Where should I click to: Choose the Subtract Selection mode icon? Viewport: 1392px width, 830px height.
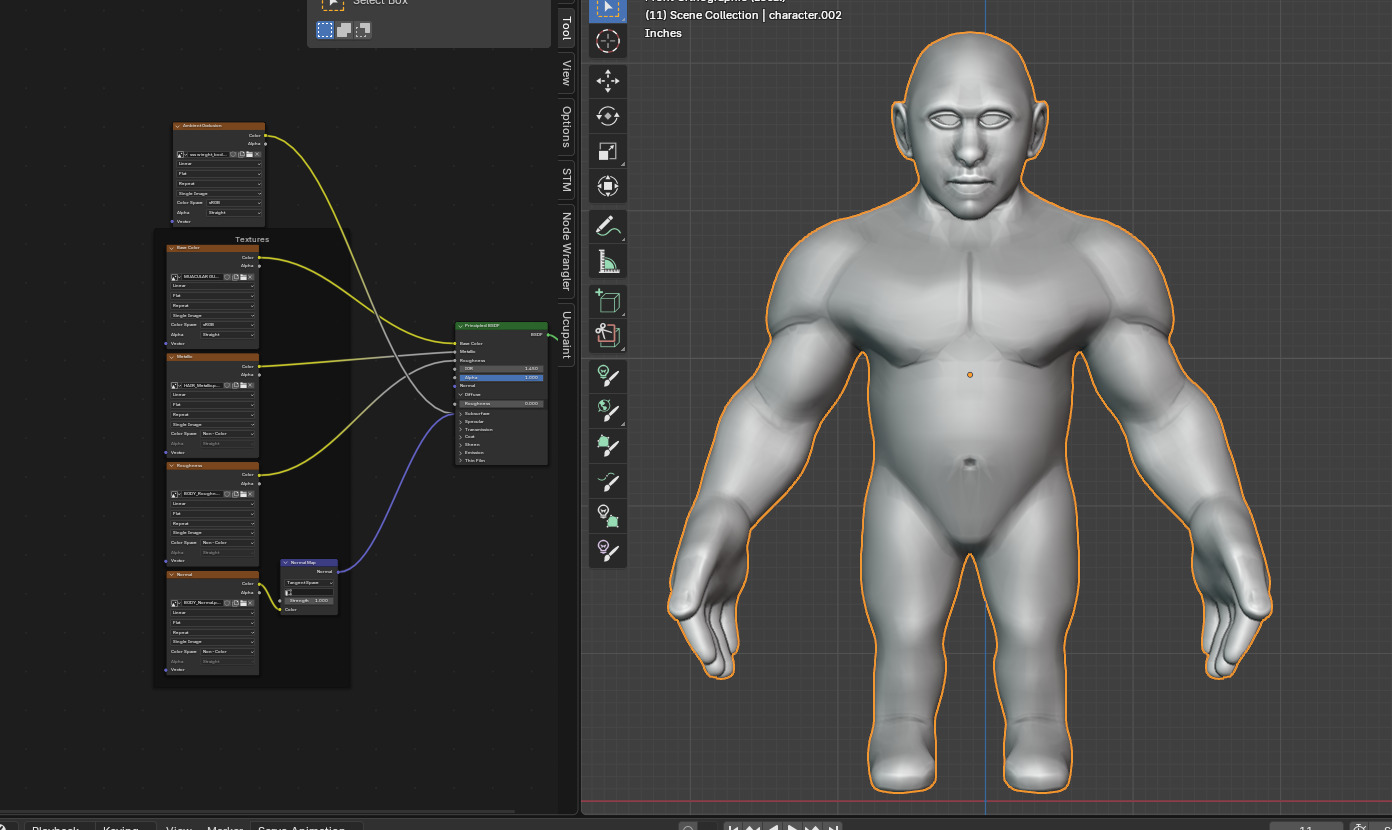click(x=363, y=30)
